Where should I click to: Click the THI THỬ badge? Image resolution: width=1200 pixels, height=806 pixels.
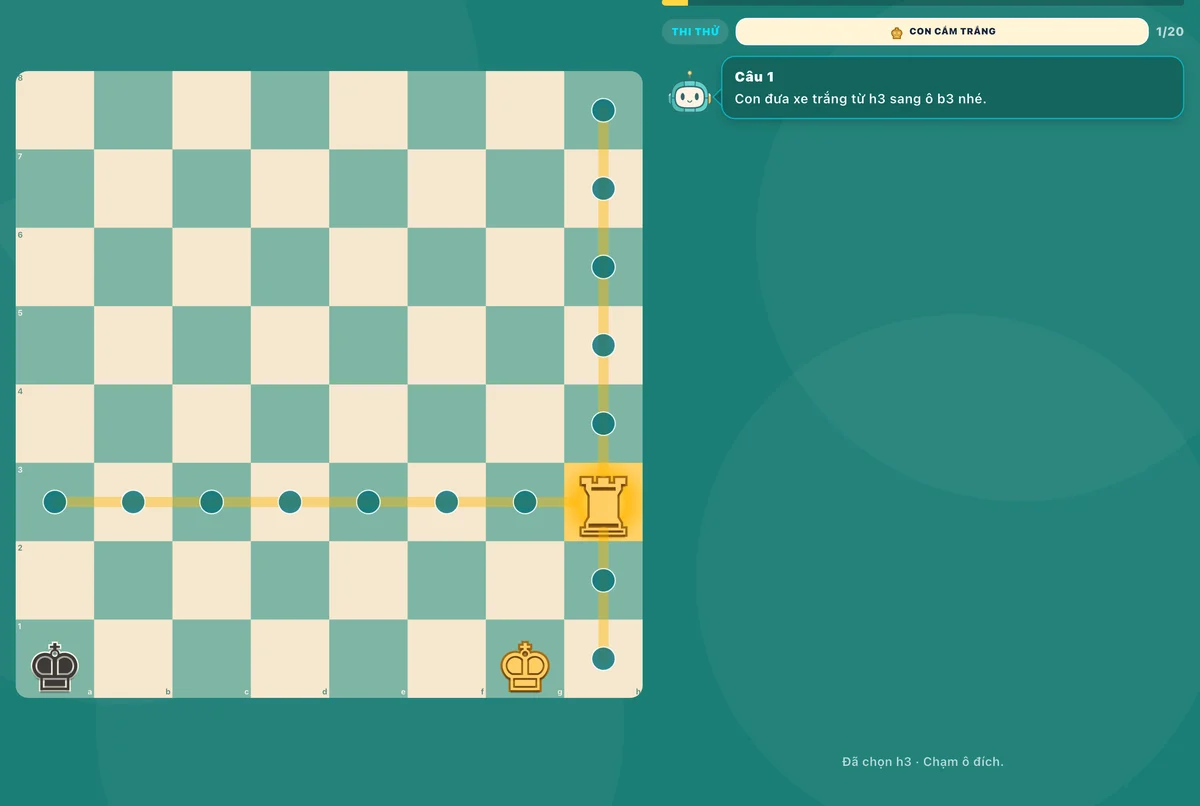tap(695, 32)
